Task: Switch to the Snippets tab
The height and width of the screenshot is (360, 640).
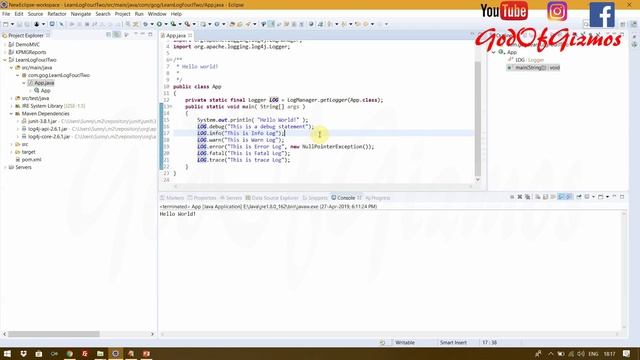Action: pyautogui.click(x=315, y=198)
